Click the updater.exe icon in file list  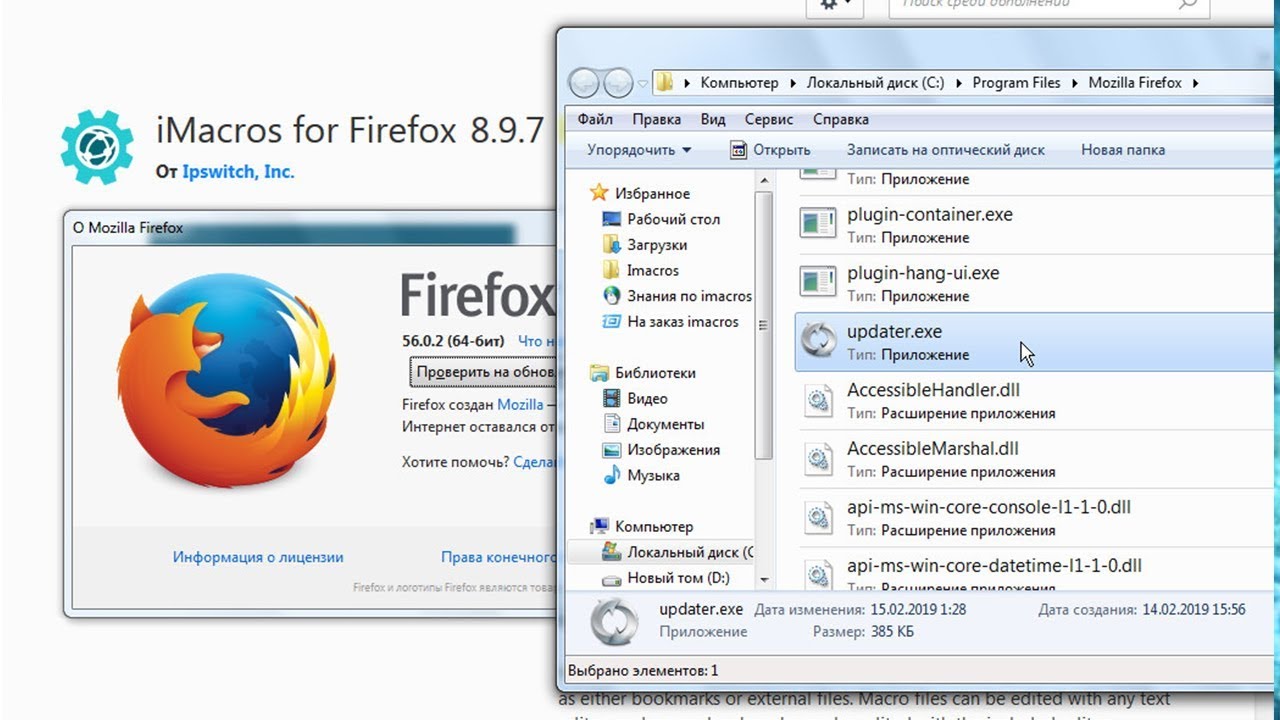point(818,340)
